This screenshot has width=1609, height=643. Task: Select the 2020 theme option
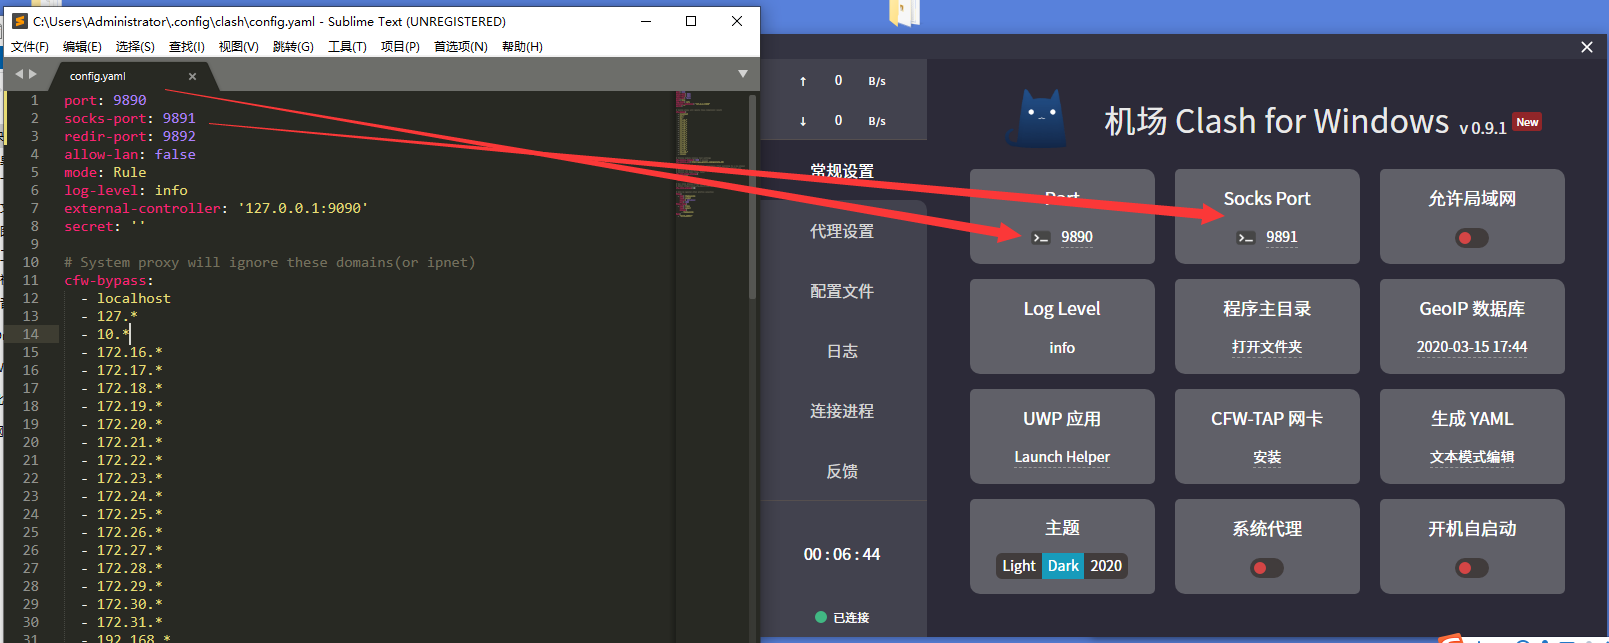pyautogui.click(x=1106, y=566)
